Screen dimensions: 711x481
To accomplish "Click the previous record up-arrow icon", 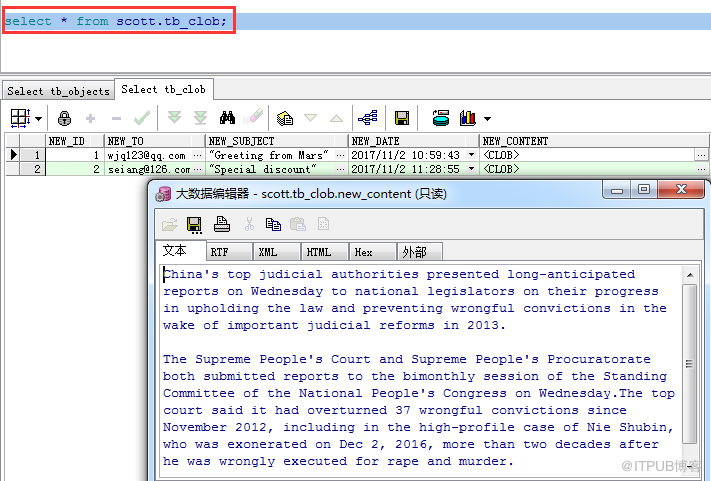I will (336, 118).
